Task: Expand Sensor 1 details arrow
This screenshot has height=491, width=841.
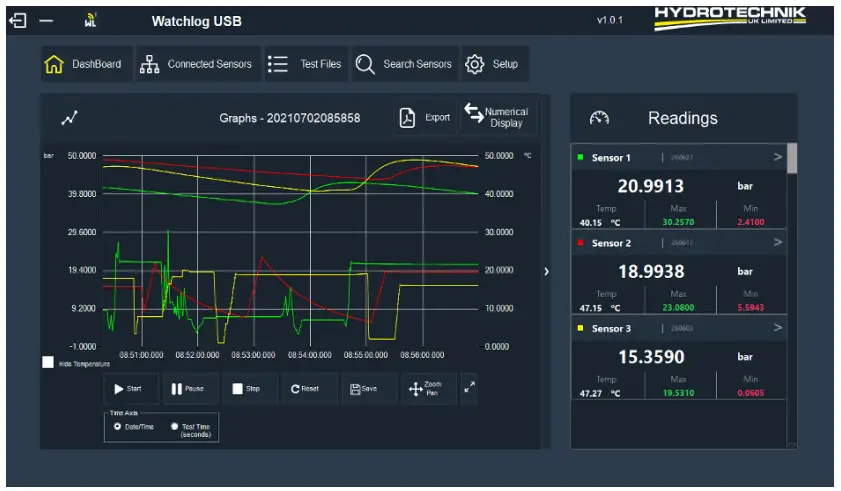Action: pyautogui.click(x=777, y=157)
